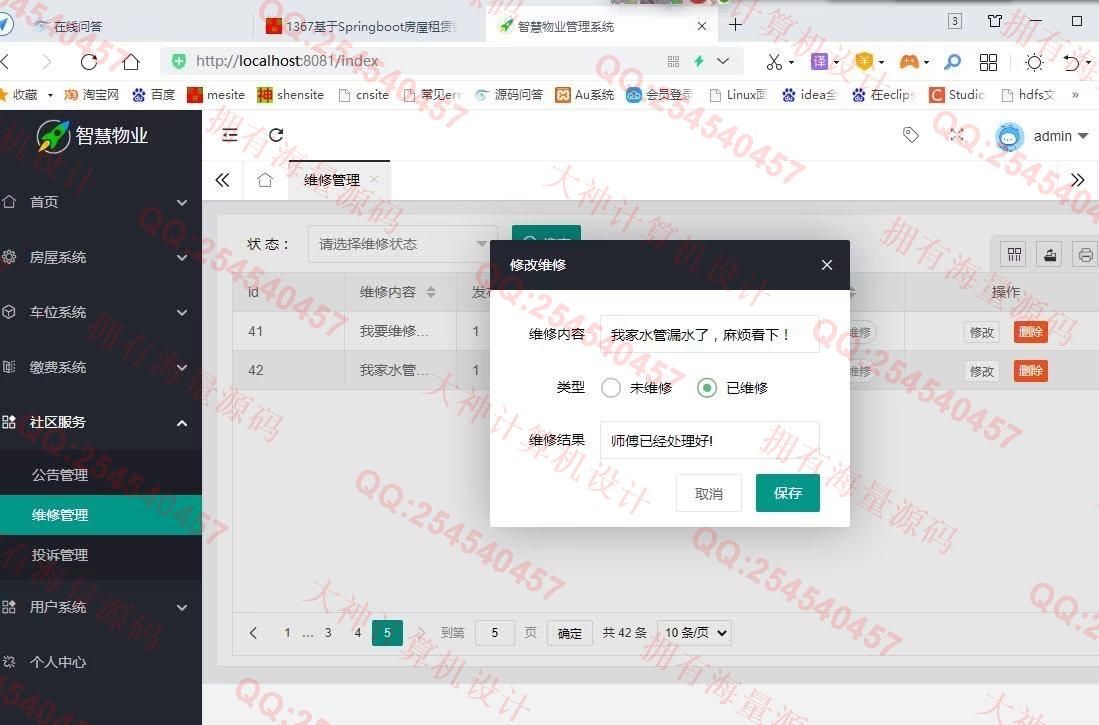Open address bar dropdown chevron

(723, 61)
